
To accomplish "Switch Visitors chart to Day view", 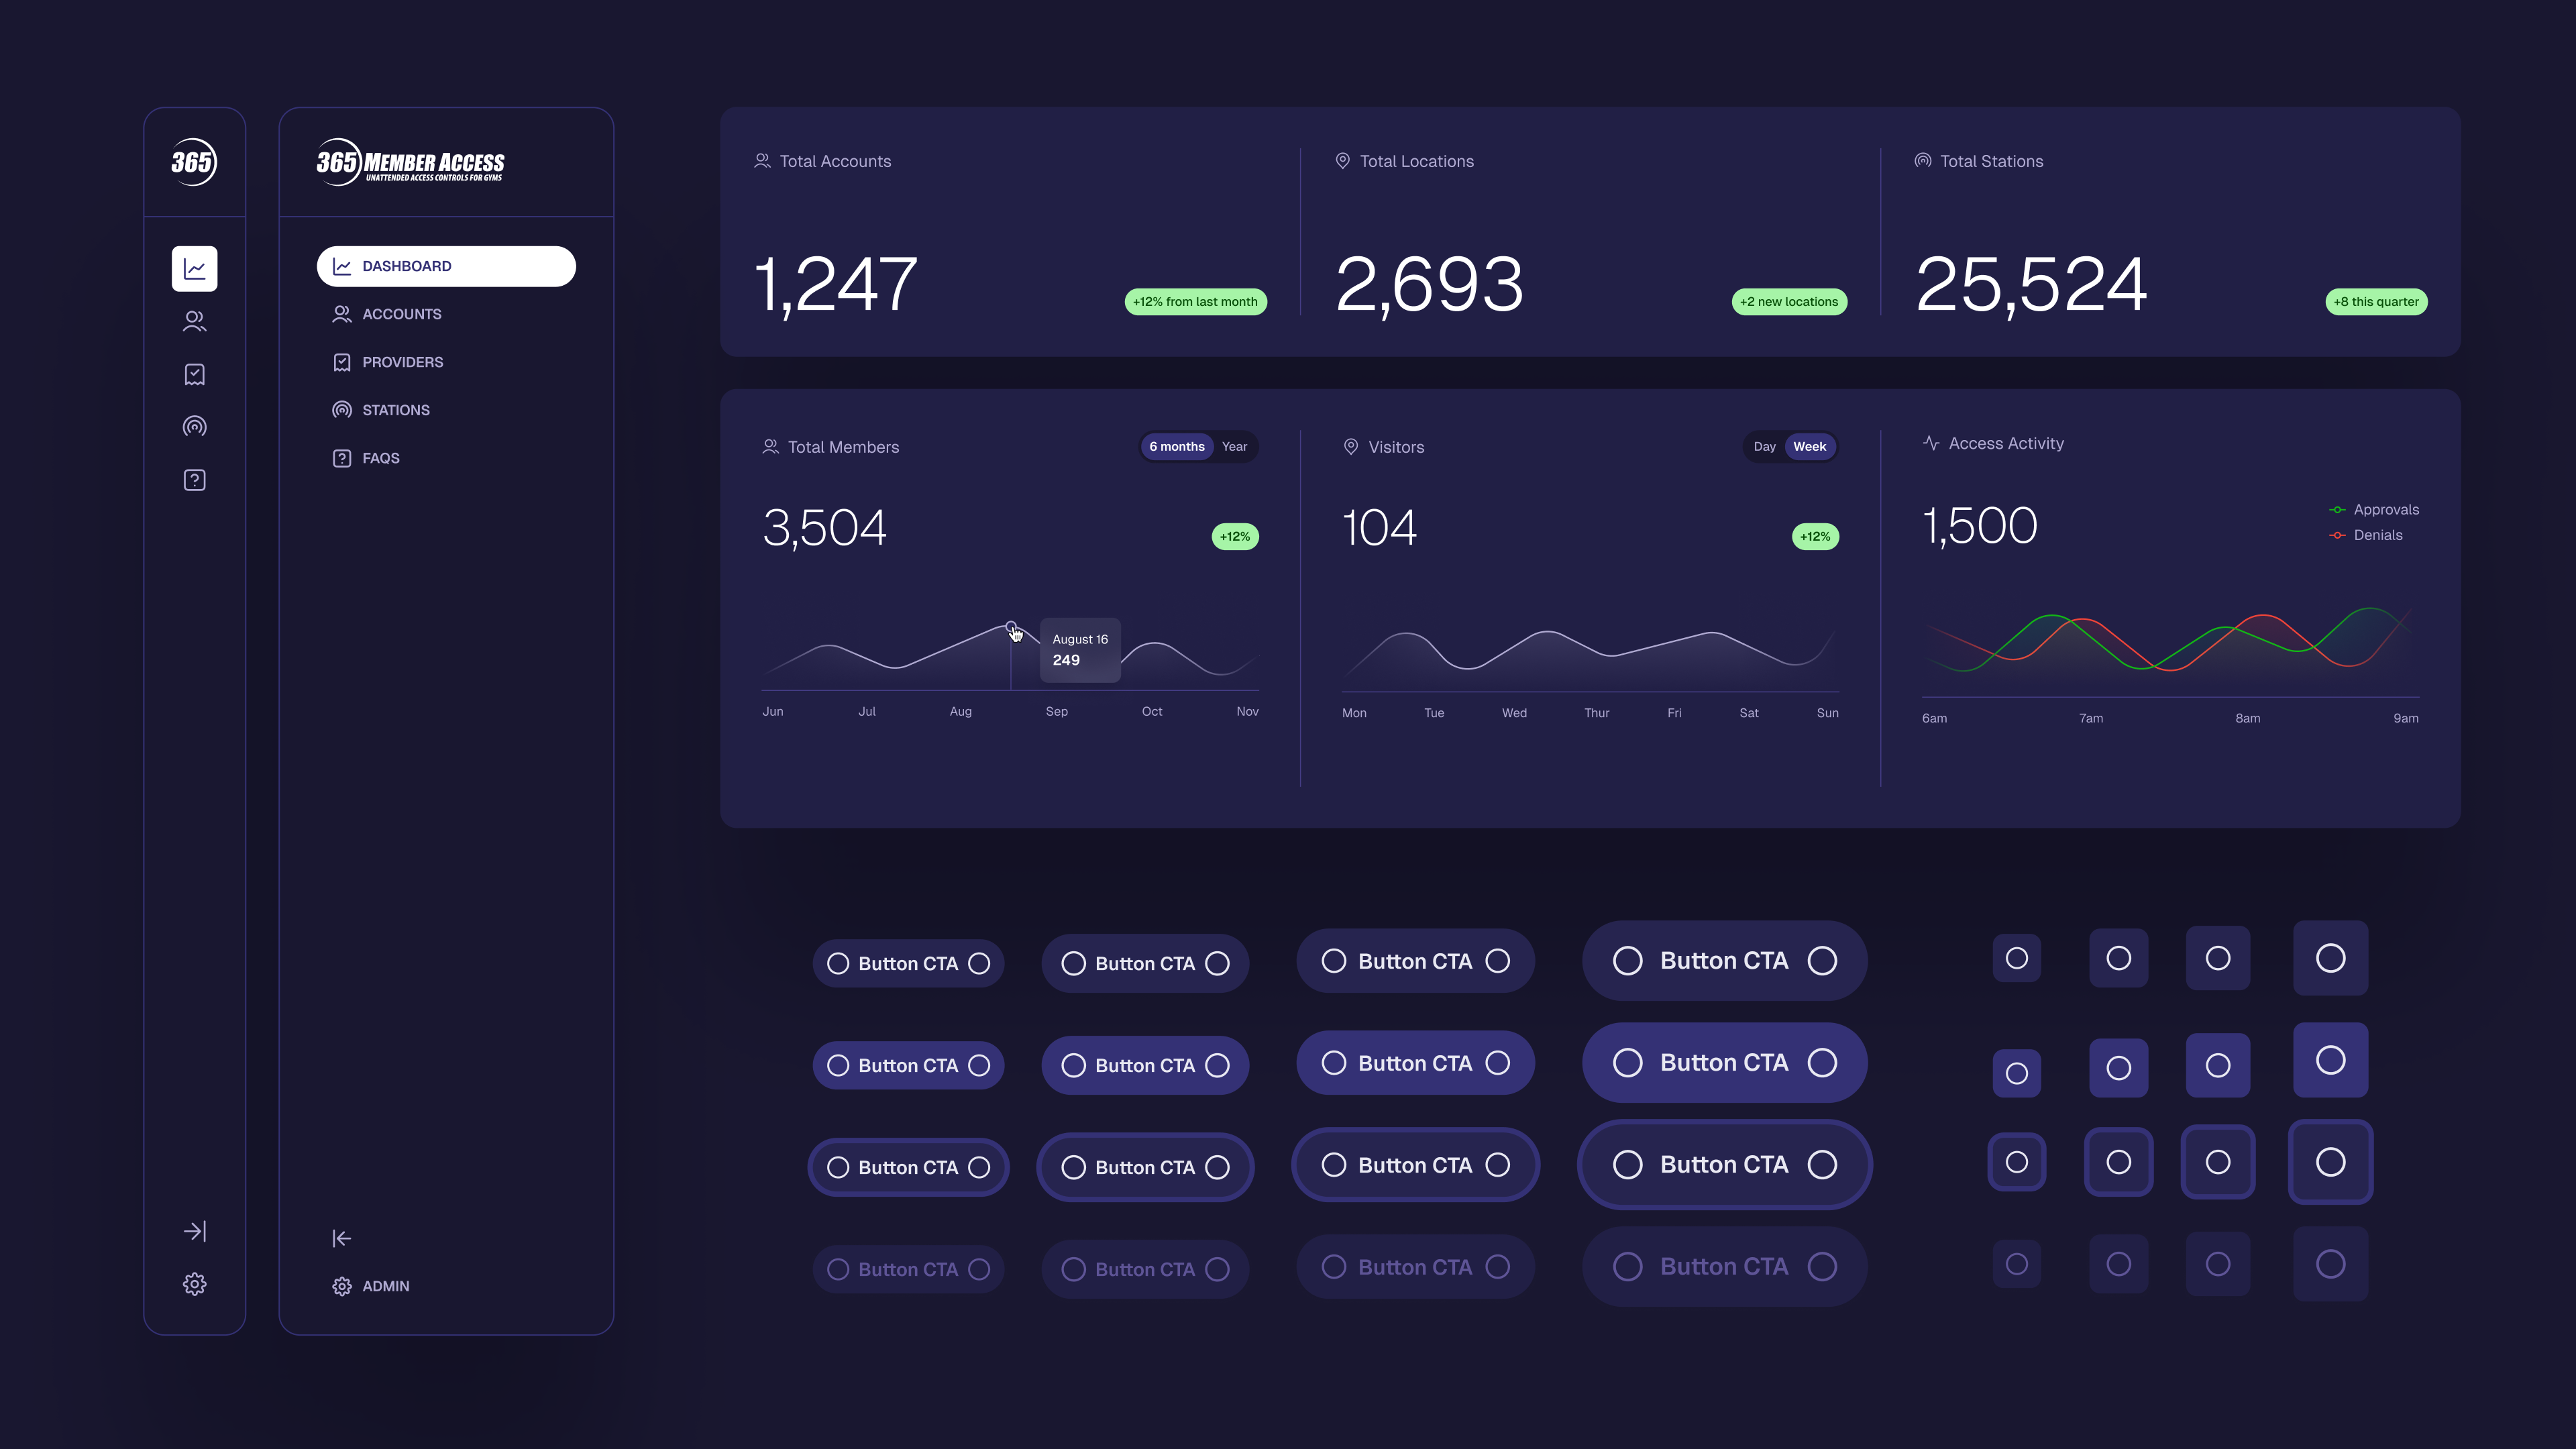I will tap(1764, 447).
